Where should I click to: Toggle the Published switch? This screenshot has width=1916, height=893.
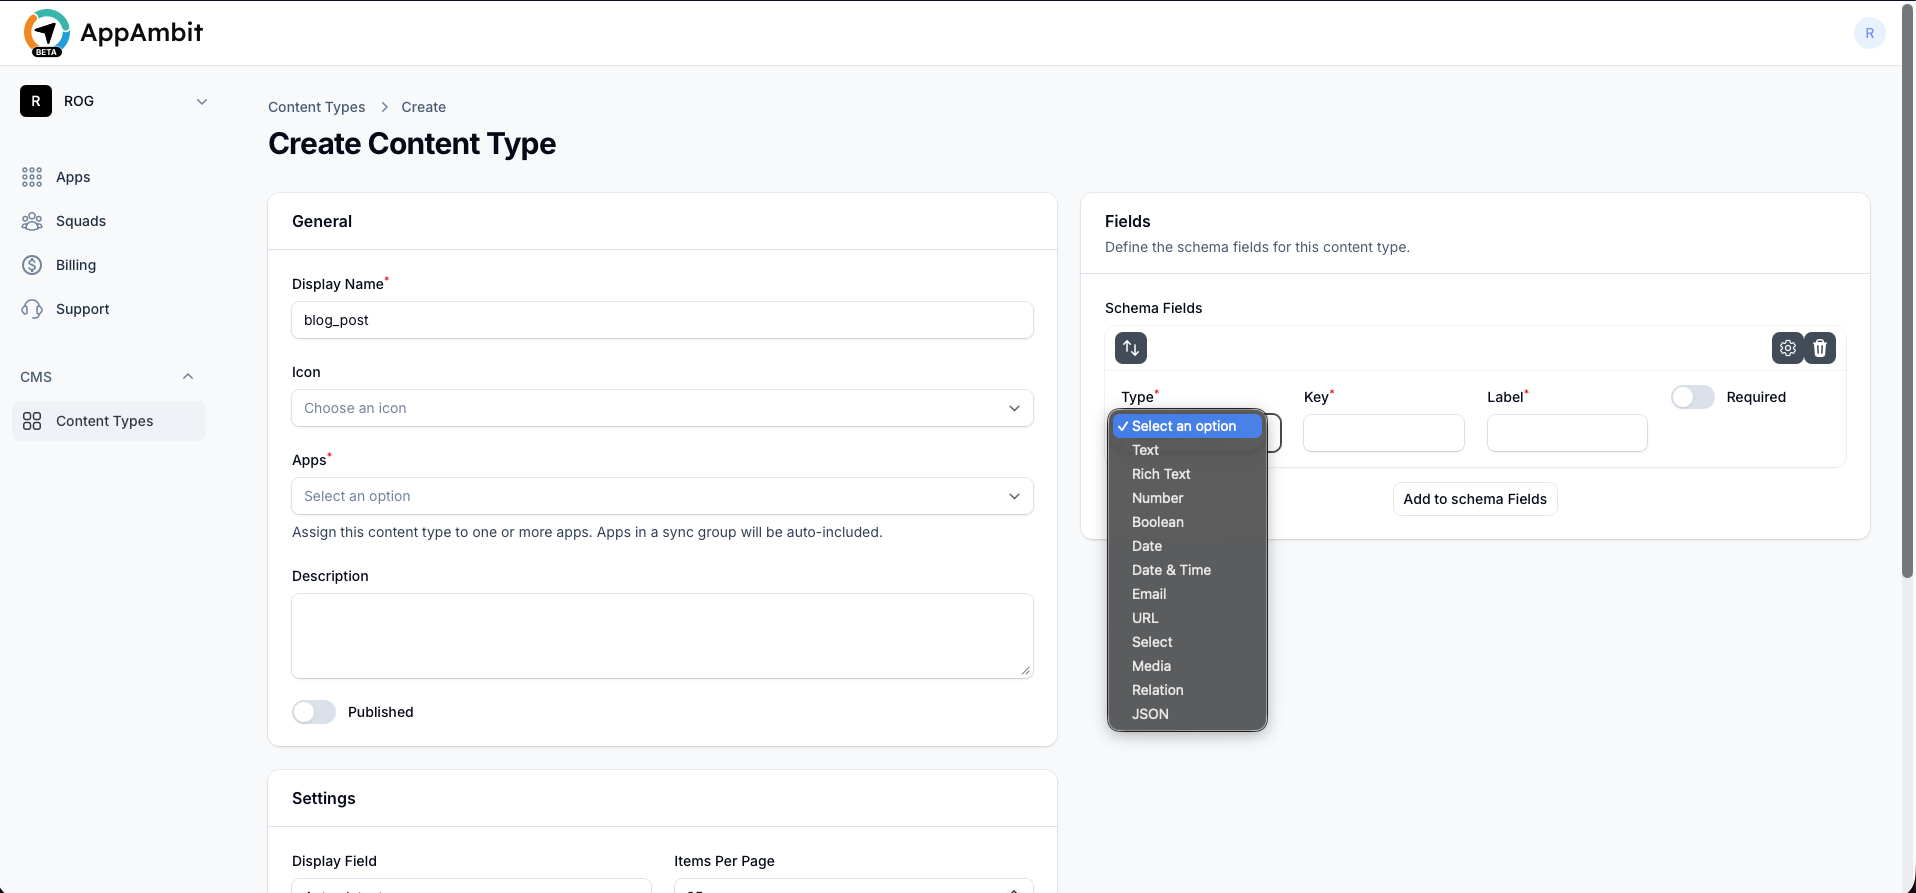click(x=314, y=712)
